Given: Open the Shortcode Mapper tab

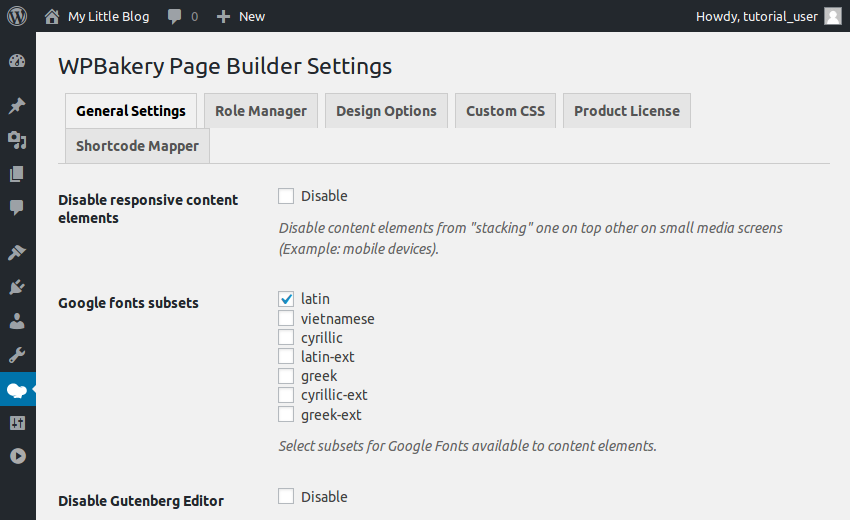Looking at the screenshot, I should click(137, 146).
